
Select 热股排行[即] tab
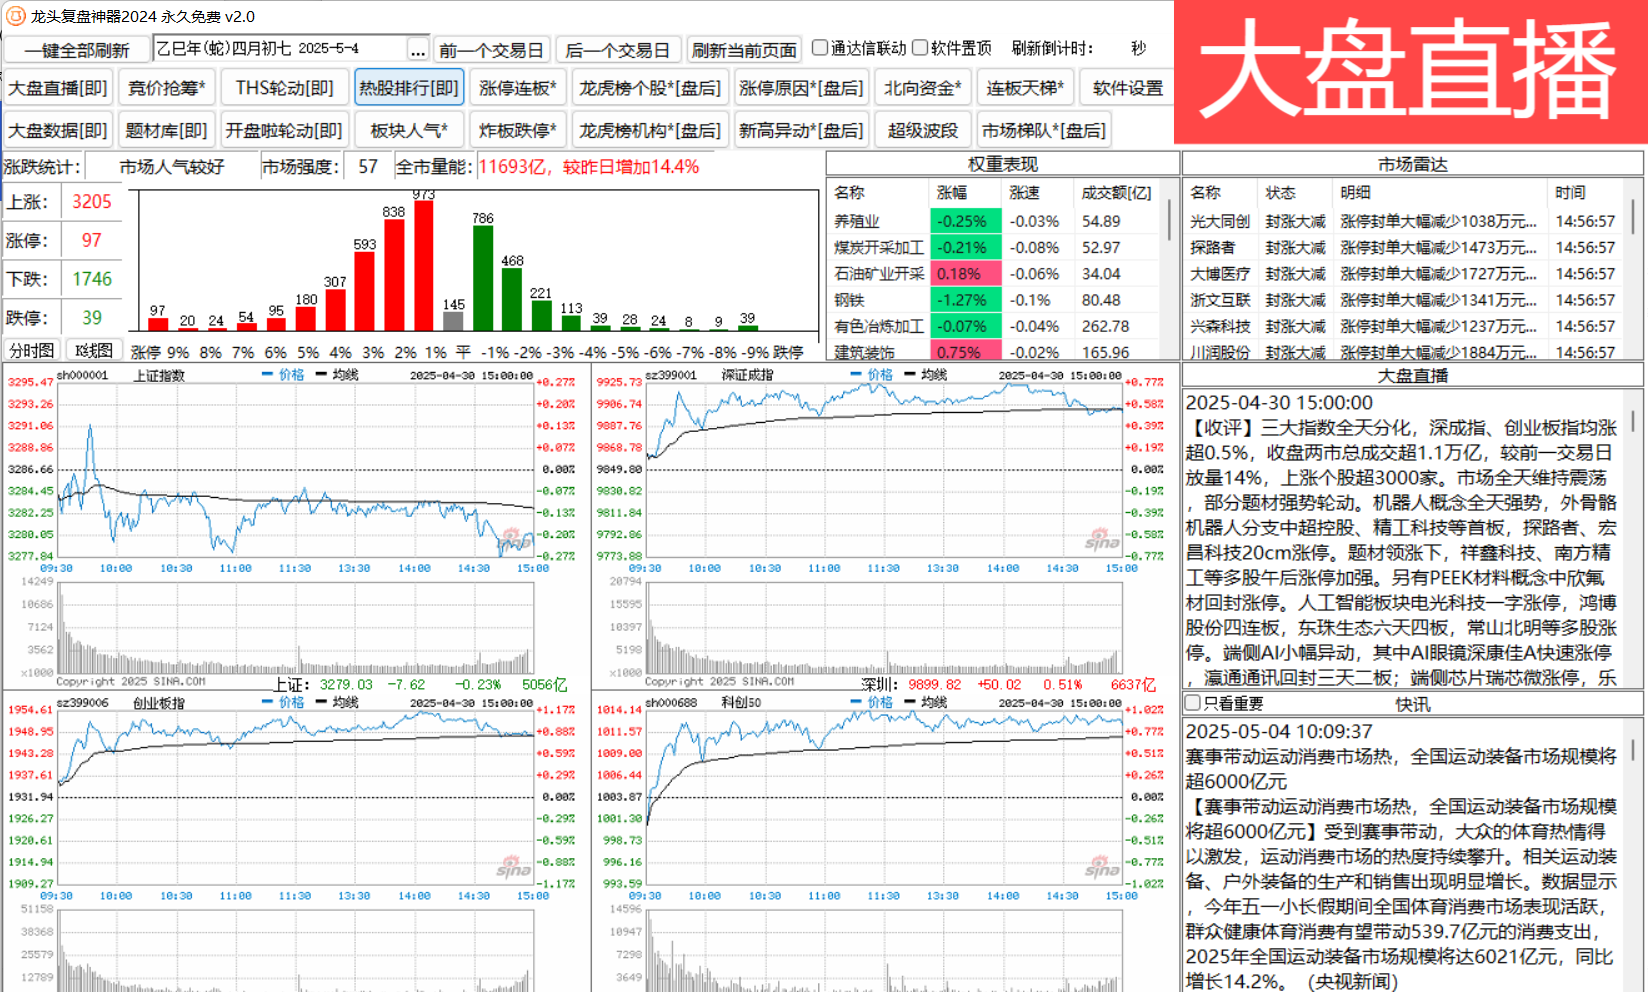409,88
